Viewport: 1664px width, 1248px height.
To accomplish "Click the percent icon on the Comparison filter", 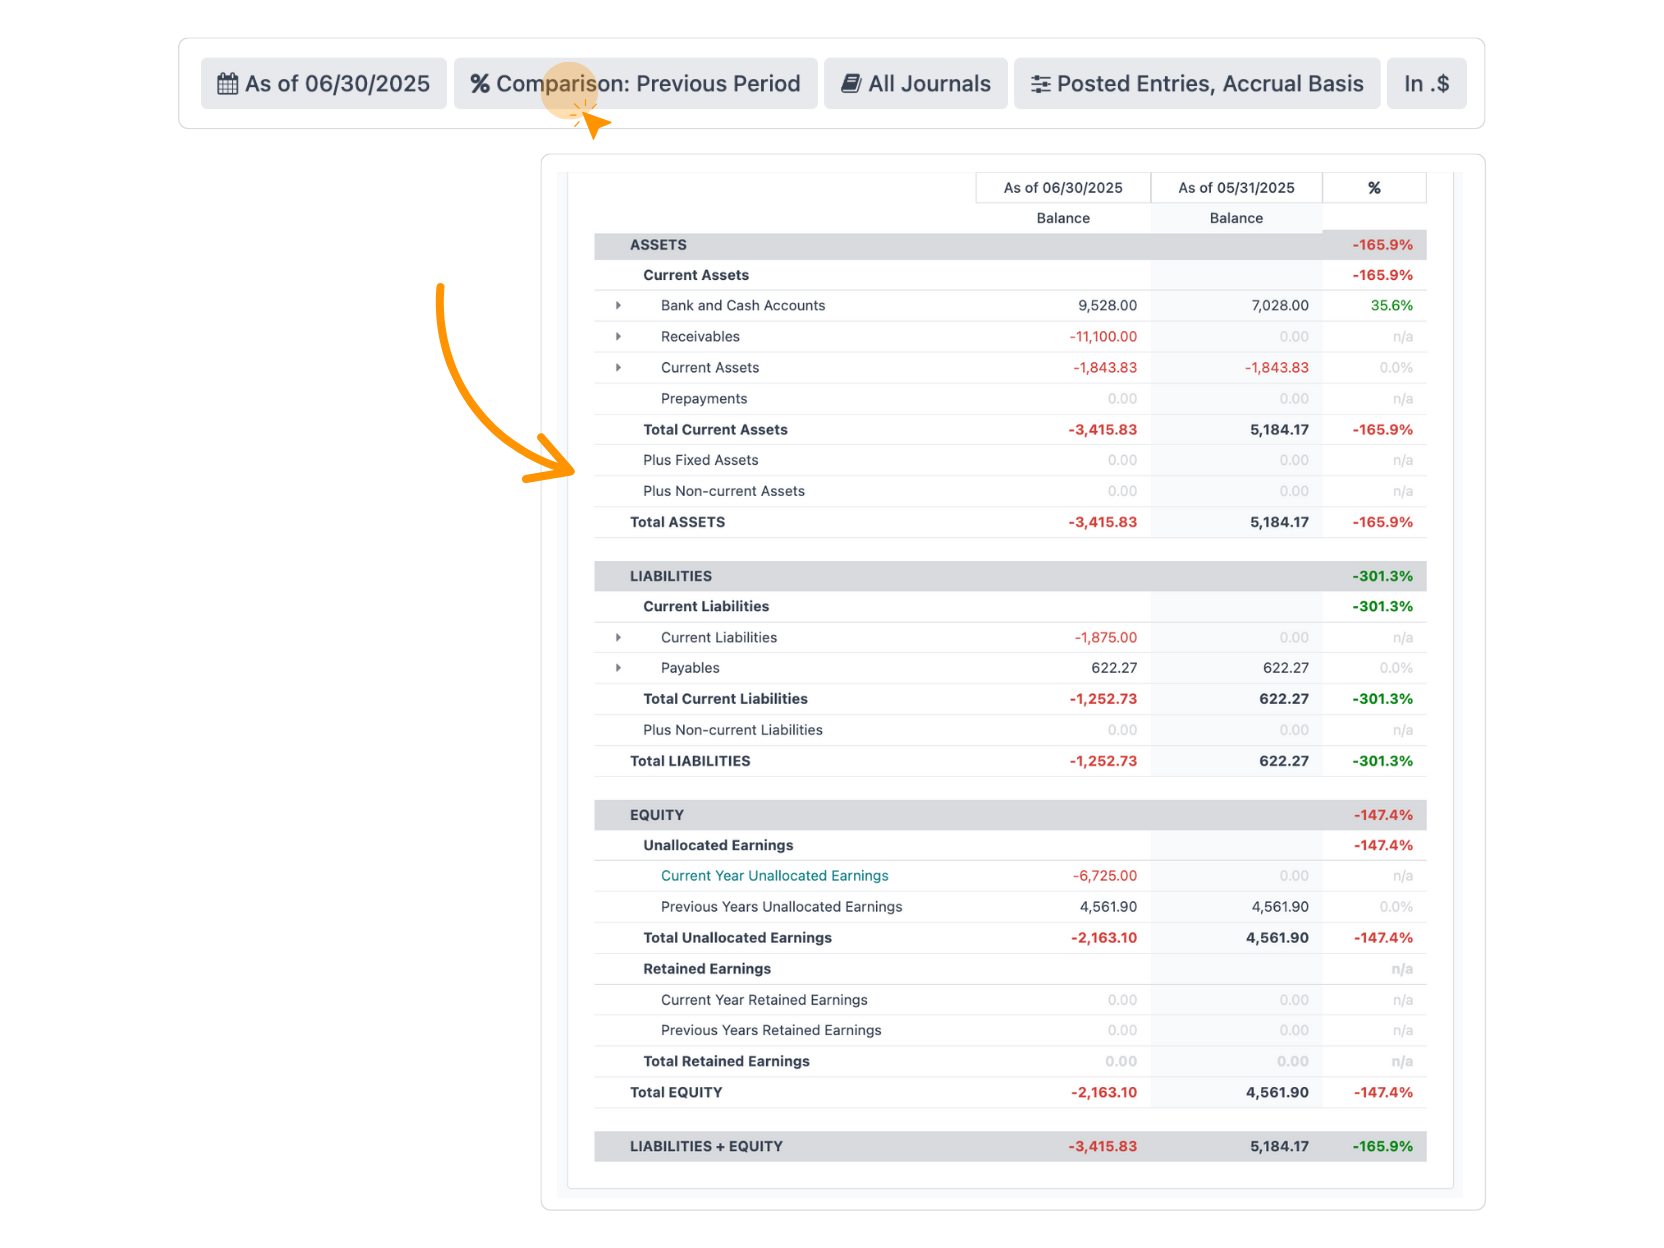I will (x=480, y=83).
